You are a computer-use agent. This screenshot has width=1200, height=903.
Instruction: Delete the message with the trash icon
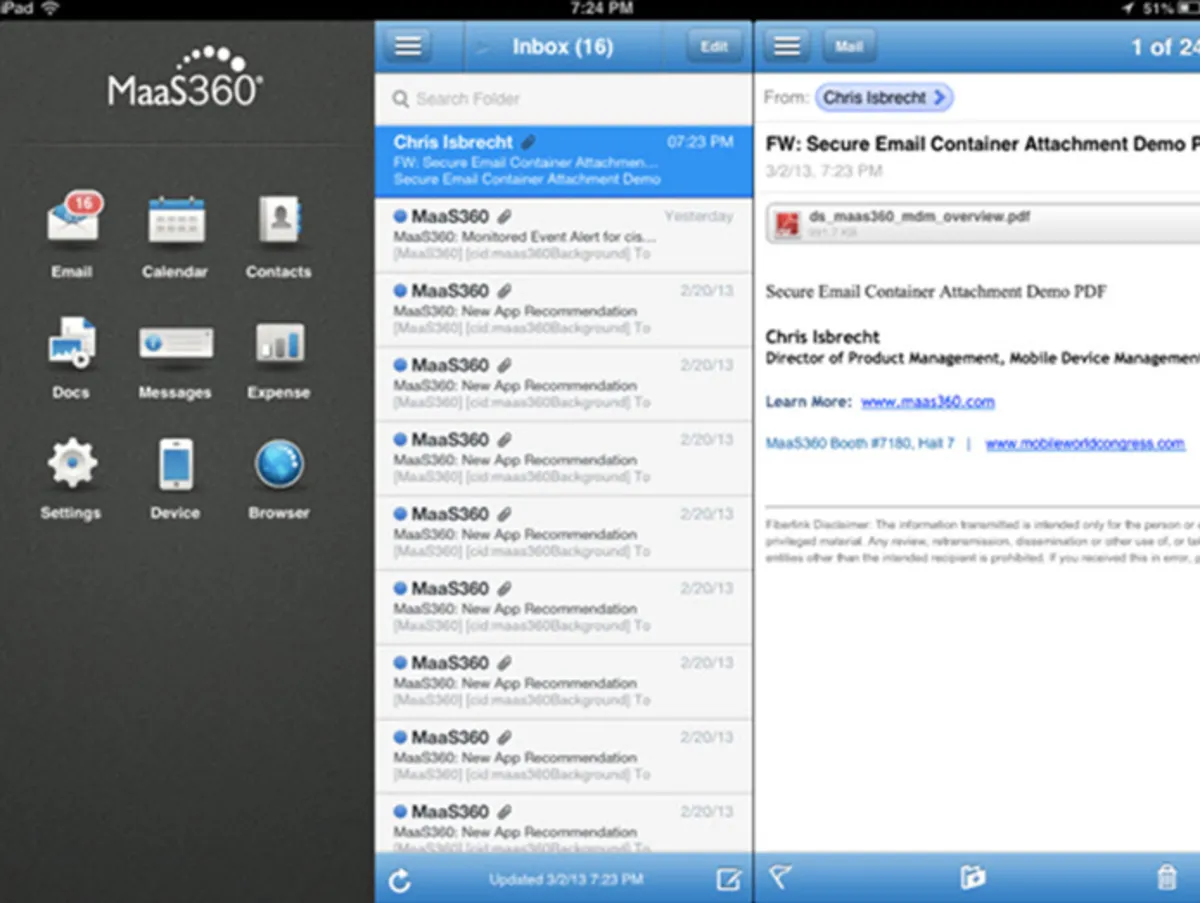click(x=1166, y=878)
